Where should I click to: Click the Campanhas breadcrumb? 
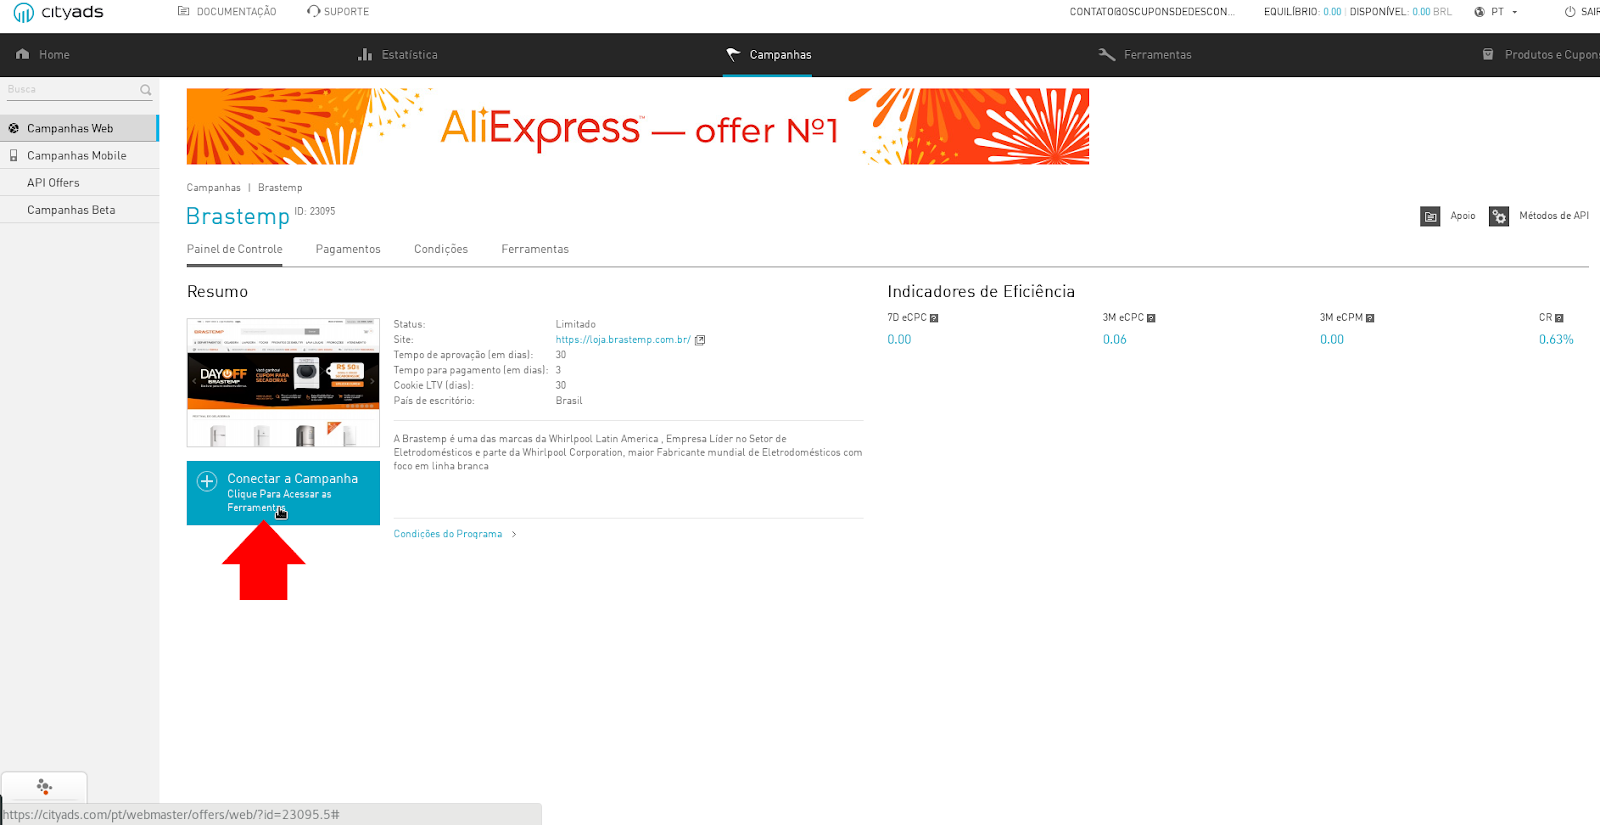(213, 188)
